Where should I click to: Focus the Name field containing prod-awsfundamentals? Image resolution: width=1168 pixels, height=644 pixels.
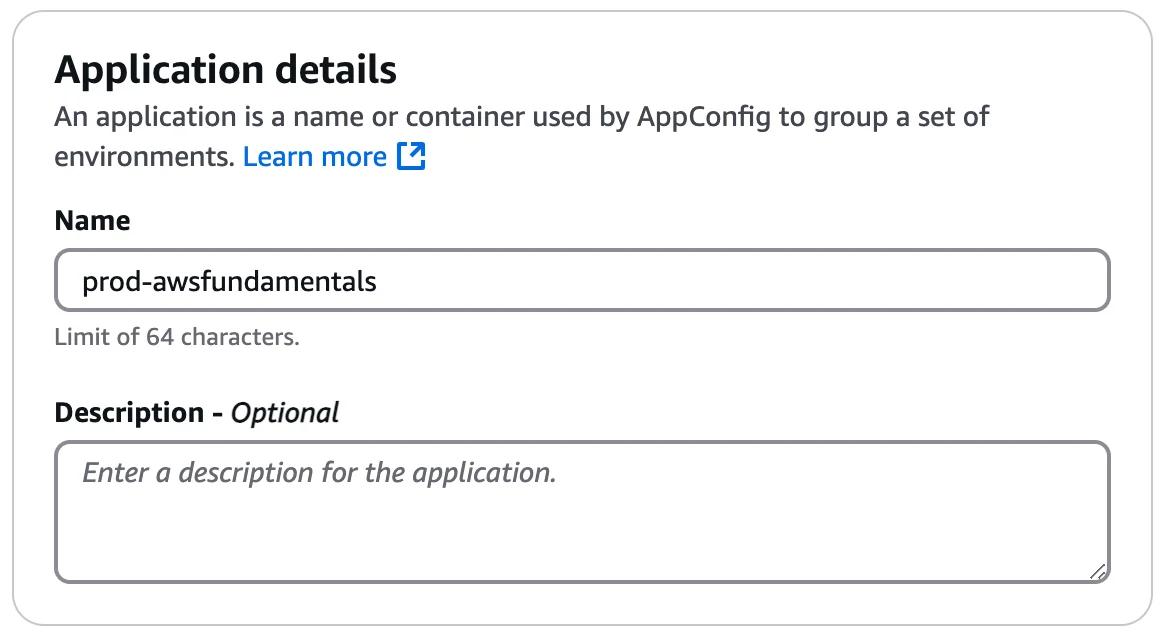coord(580,281)
